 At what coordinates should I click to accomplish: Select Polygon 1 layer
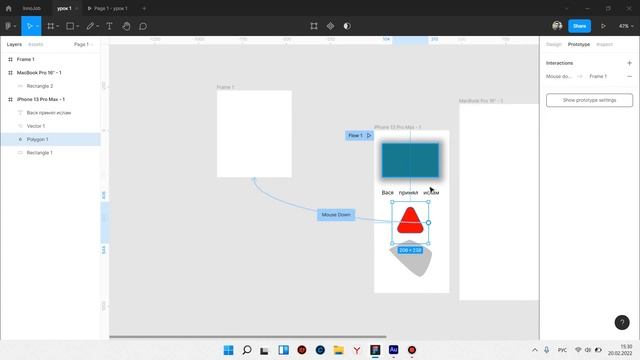51,139
